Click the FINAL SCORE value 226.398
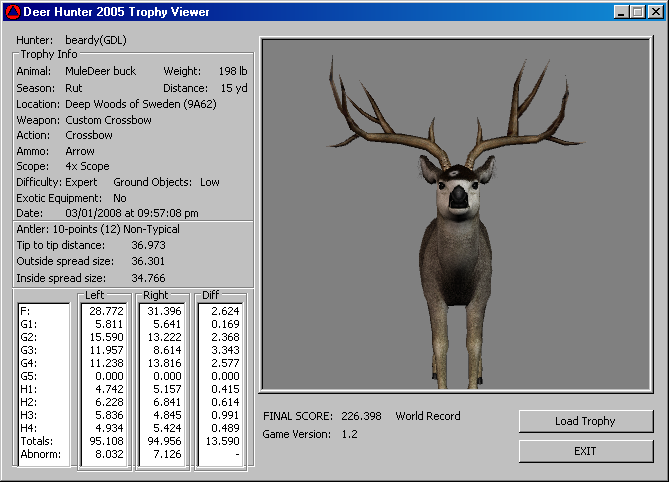The height and width of the screenshot is (482, 669). [x=361, y=416]
